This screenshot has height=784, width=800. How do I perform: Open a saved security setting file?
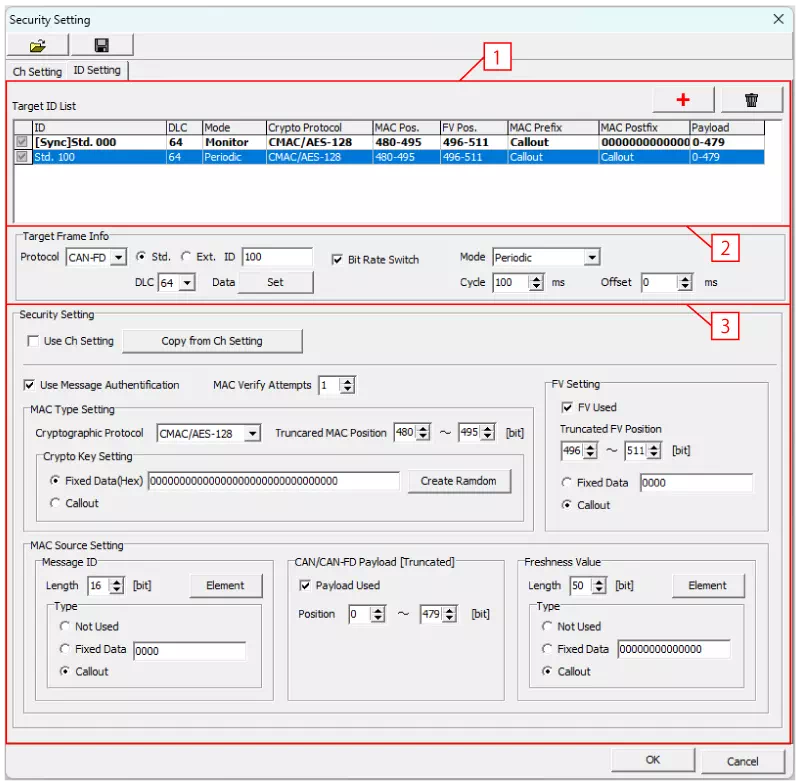click(x=38, y=44)
